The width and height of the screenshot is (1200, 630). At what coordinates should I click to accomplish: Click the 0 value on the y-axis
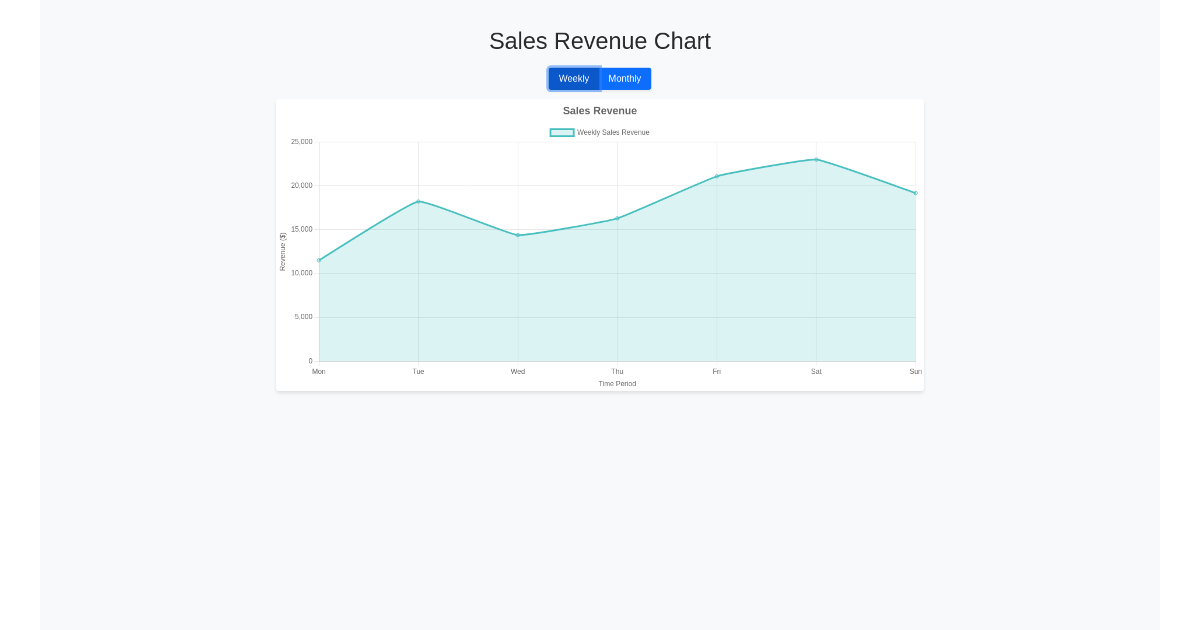tap(309, 360)
